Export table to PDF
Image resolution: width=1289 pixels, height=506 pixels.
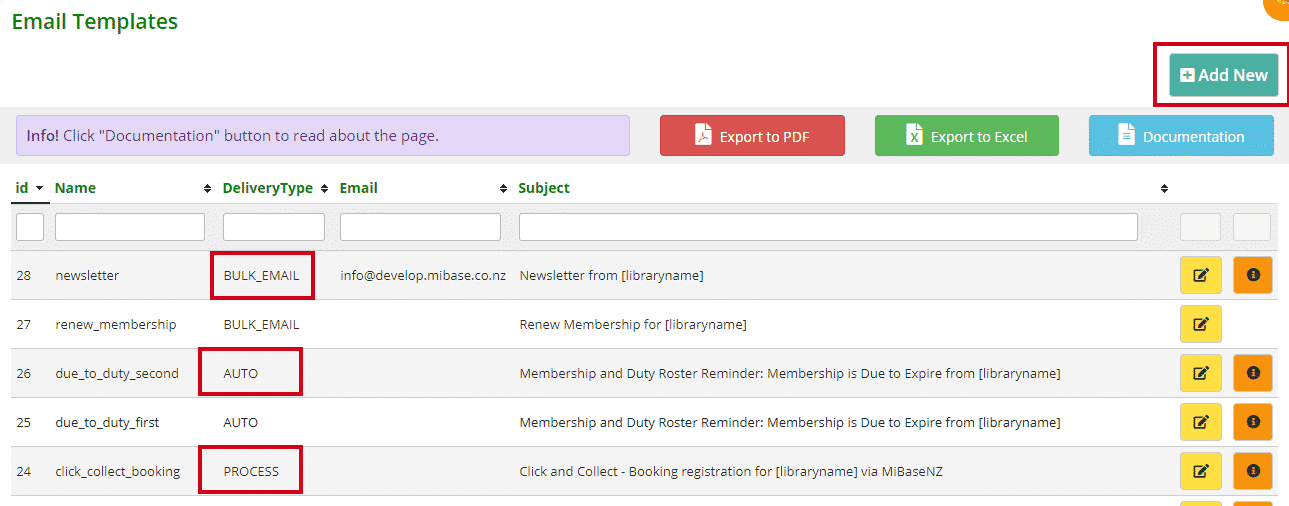752,136
